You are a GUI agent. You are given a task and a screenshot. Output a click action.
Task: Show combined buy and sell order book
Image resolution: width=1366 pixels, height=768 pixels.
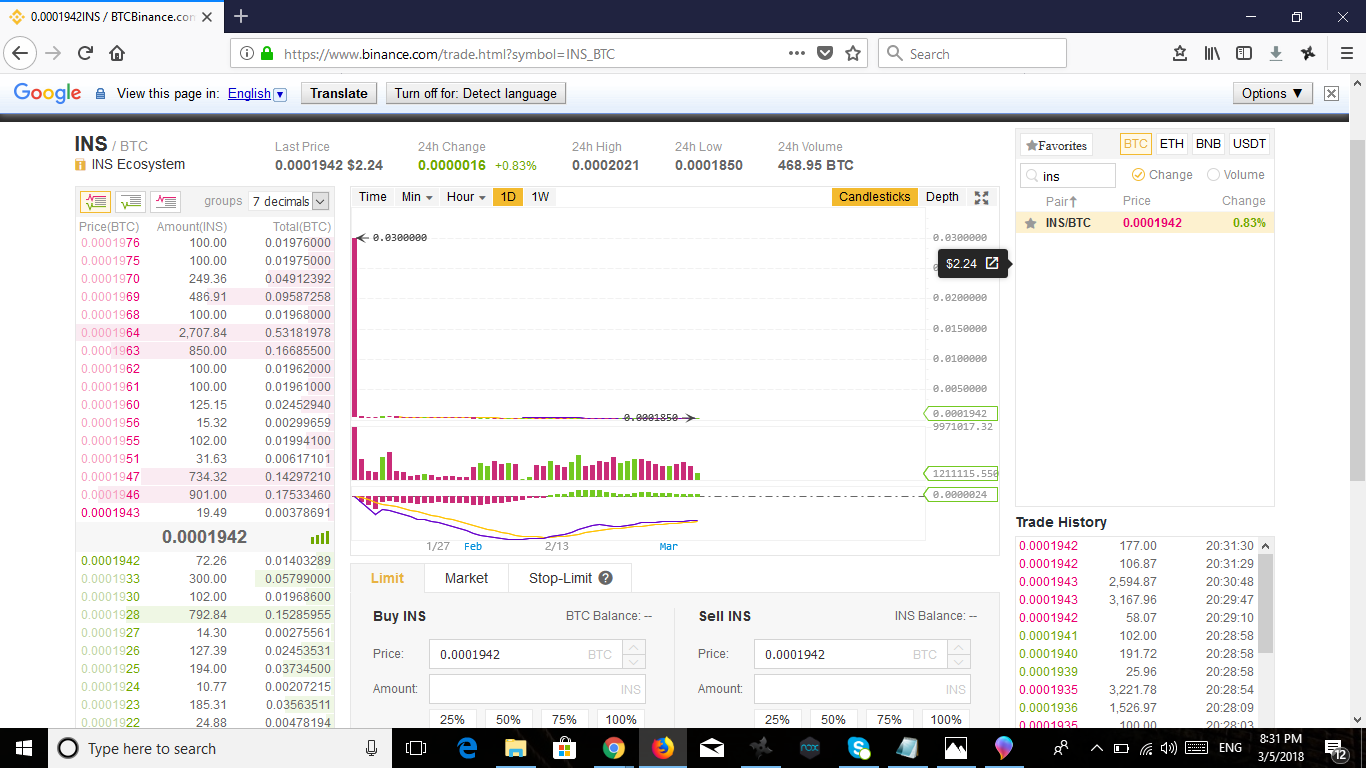95,201
